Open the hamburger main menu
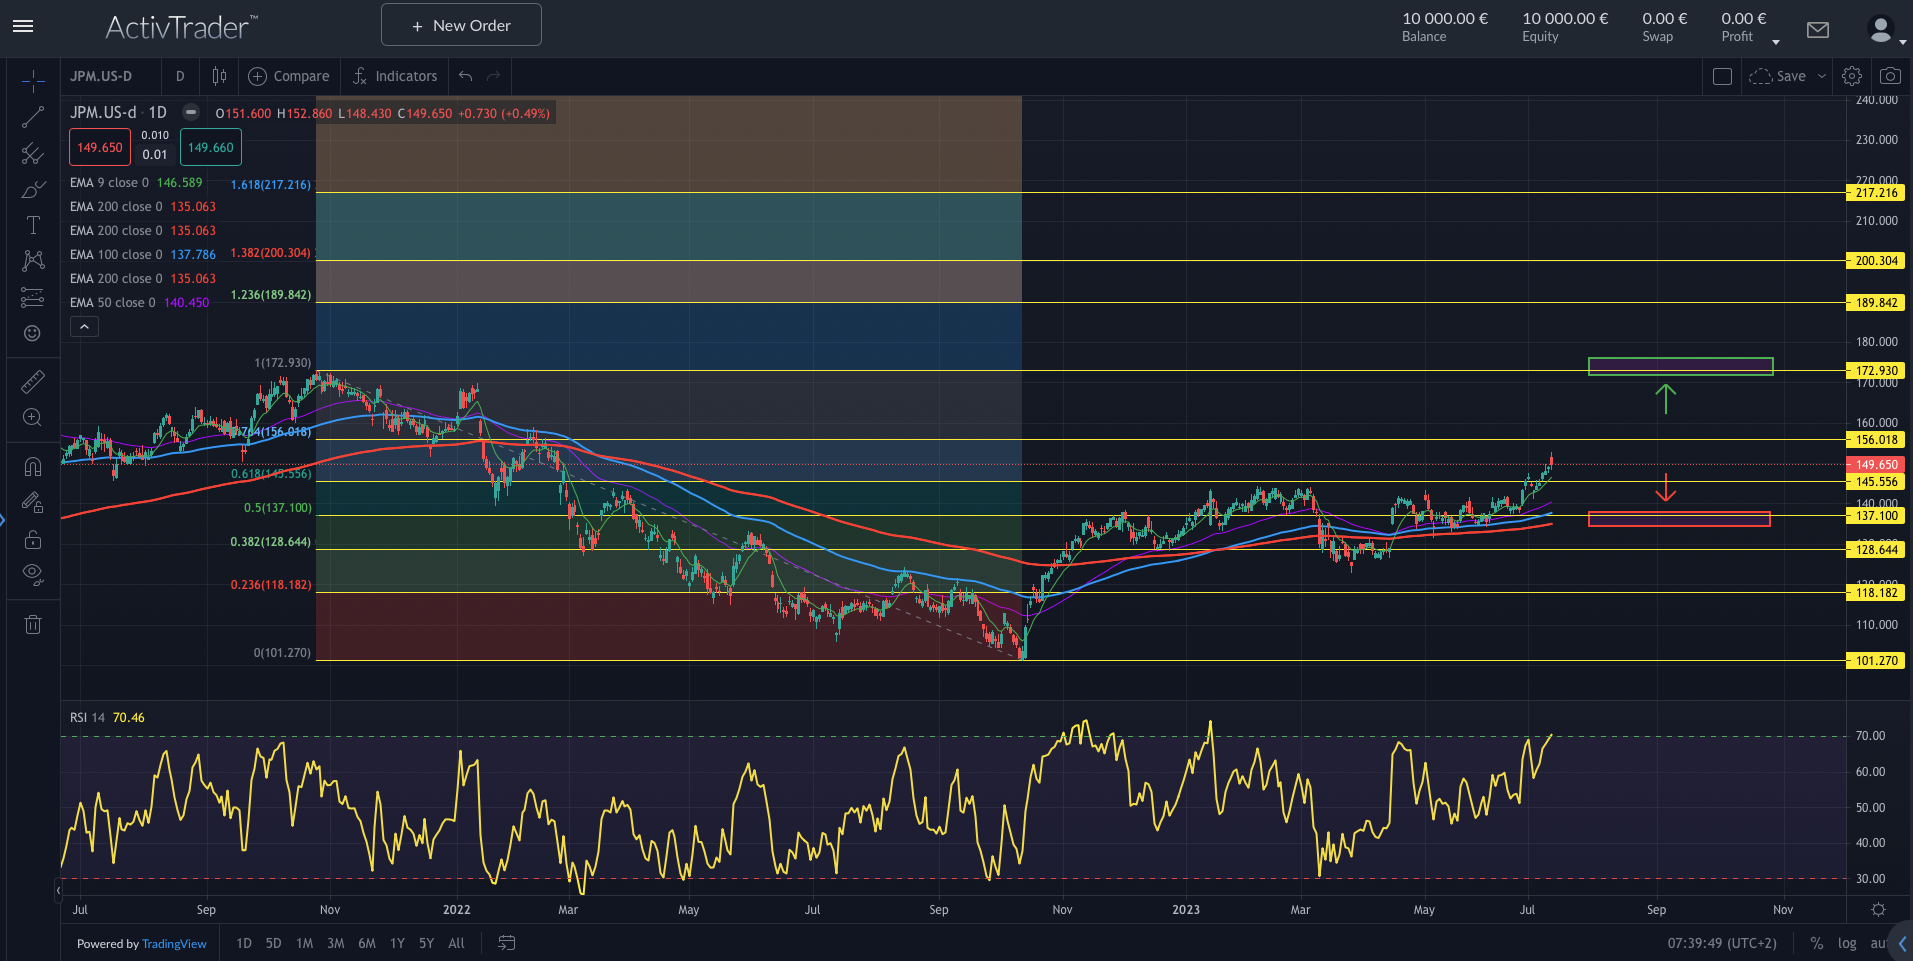This screenshot has width=1913, height=961. pyautogui.click(x=23, y=26)
